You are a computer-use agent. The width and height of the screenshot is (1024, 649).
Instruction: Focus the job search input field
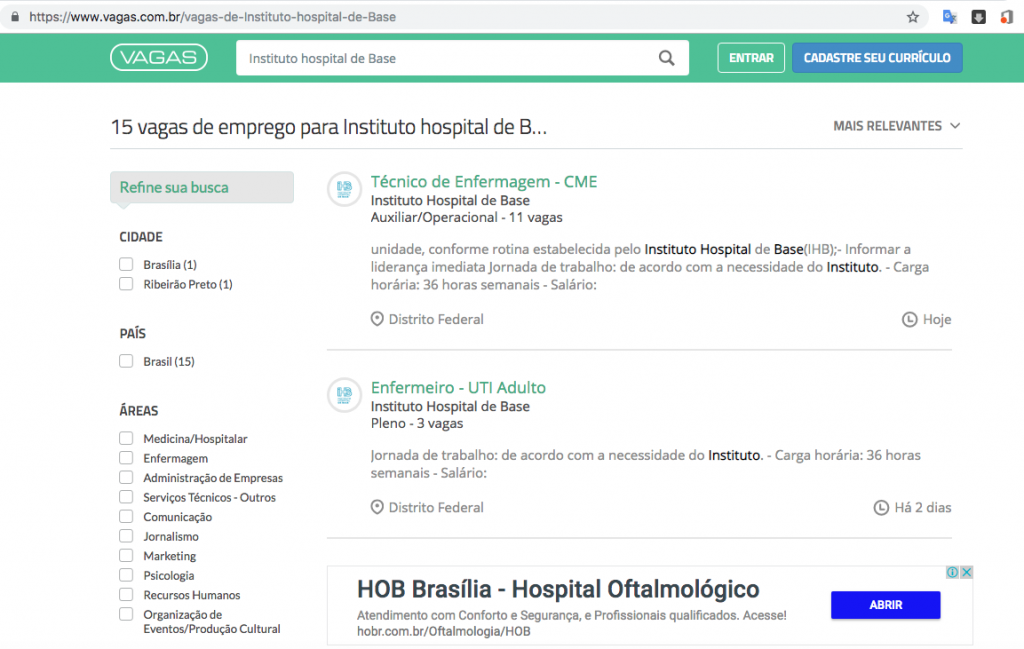tap(445, 58)
